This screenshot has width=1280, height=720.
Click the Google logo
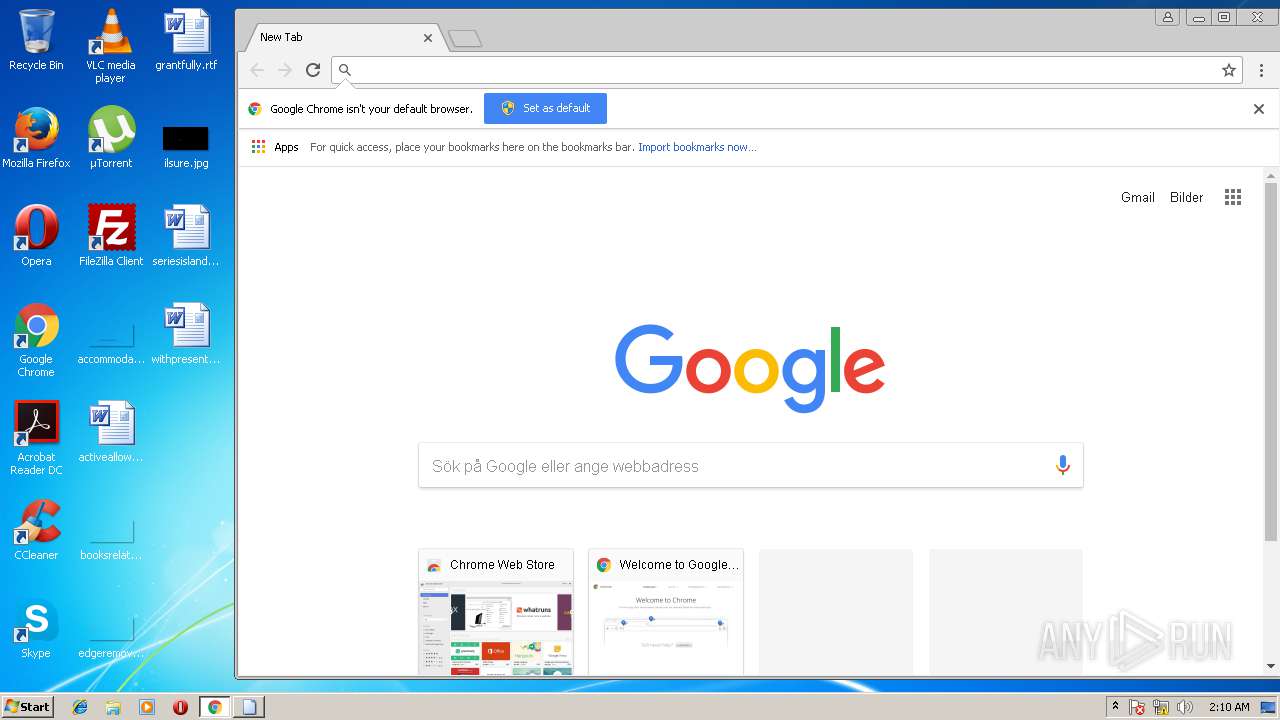(x=750, y=367)
